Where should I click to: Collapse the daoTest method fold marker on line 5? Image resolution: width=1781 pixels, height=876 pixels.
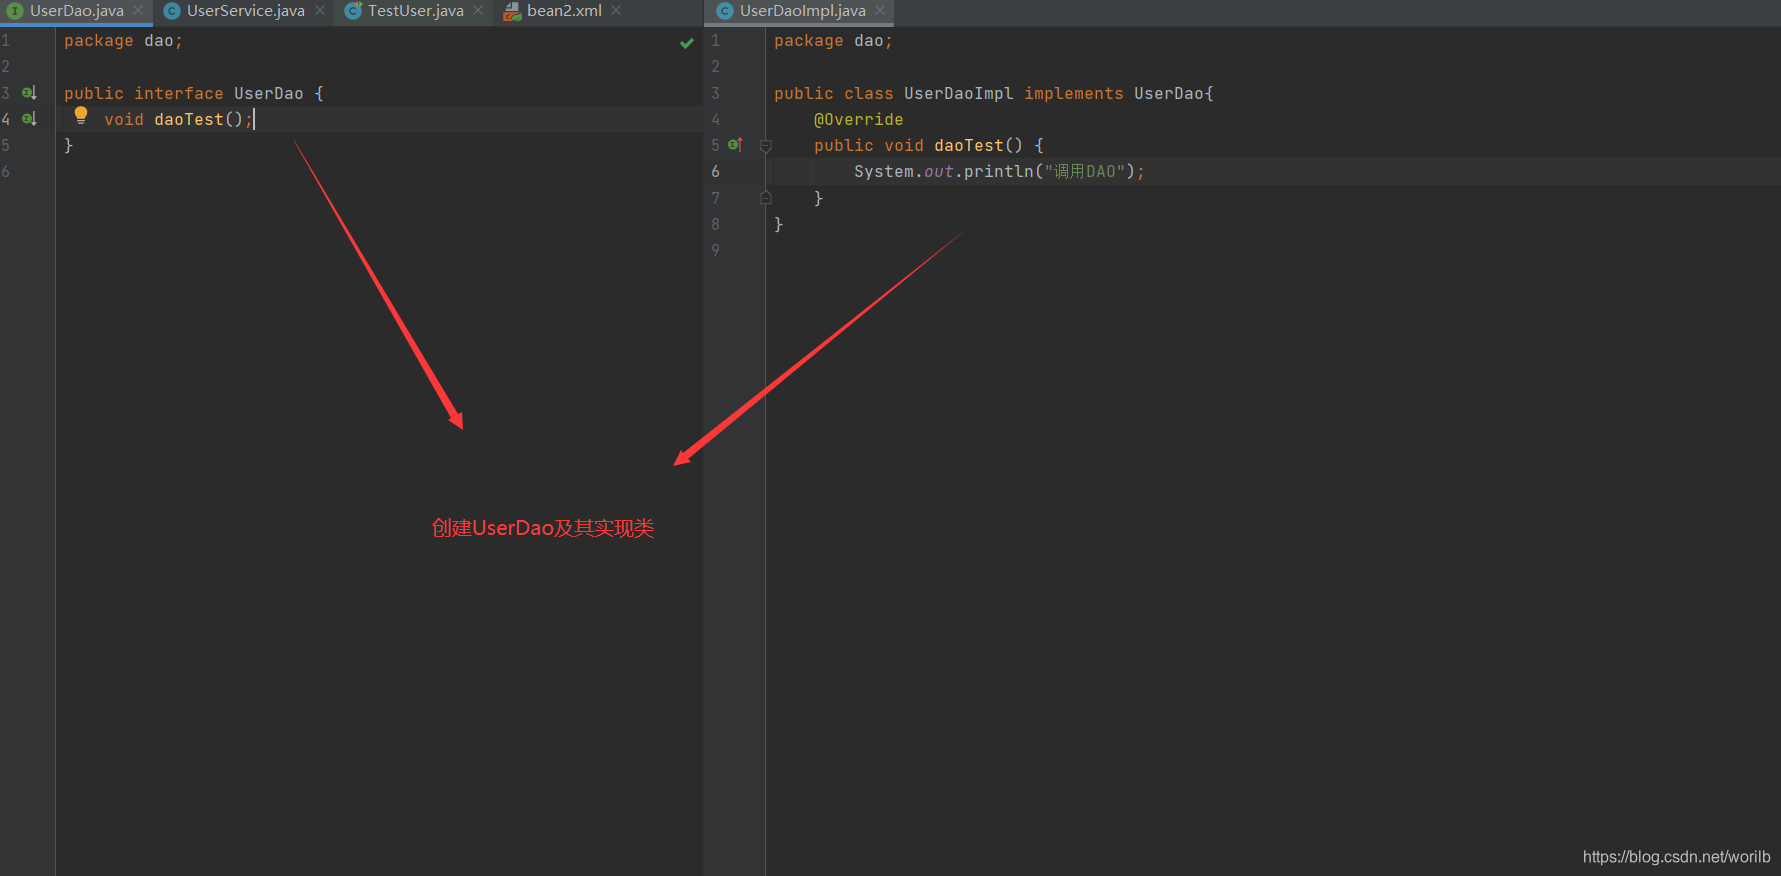(766, 146)
